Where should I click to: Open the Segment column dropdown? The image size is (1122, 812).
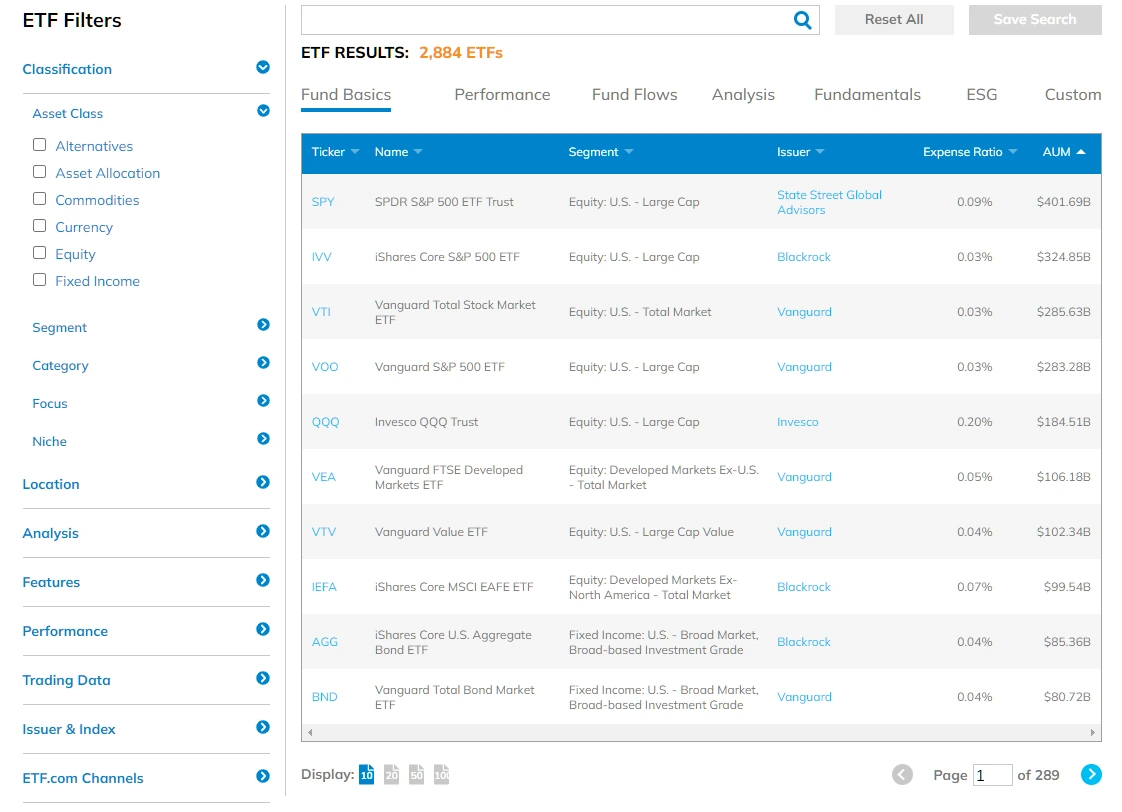coord(629,152)
